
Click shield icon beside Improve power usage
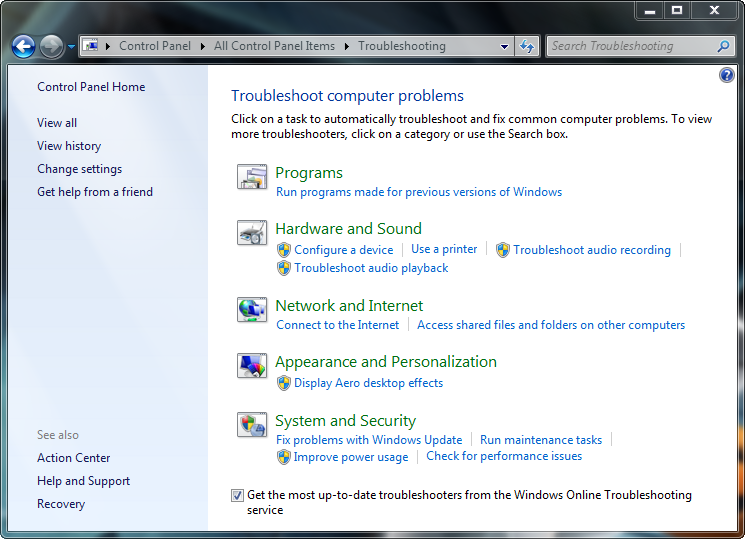pos(284,457)
